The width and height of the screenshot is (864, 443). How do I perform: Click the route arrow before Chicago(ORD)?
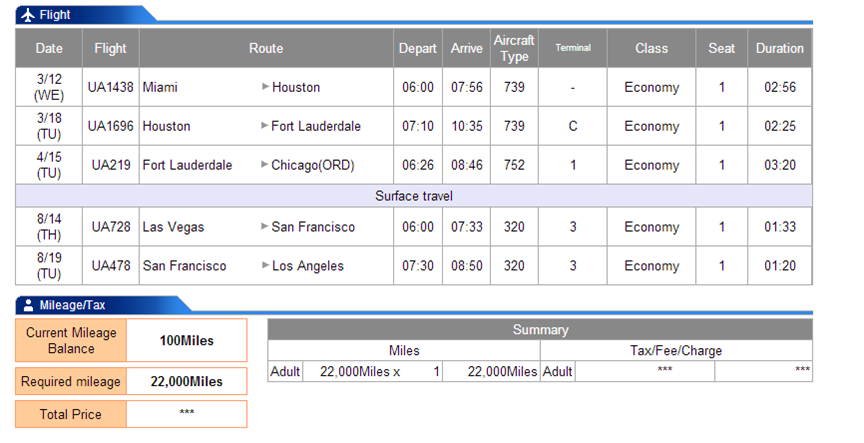coord(264,164)
